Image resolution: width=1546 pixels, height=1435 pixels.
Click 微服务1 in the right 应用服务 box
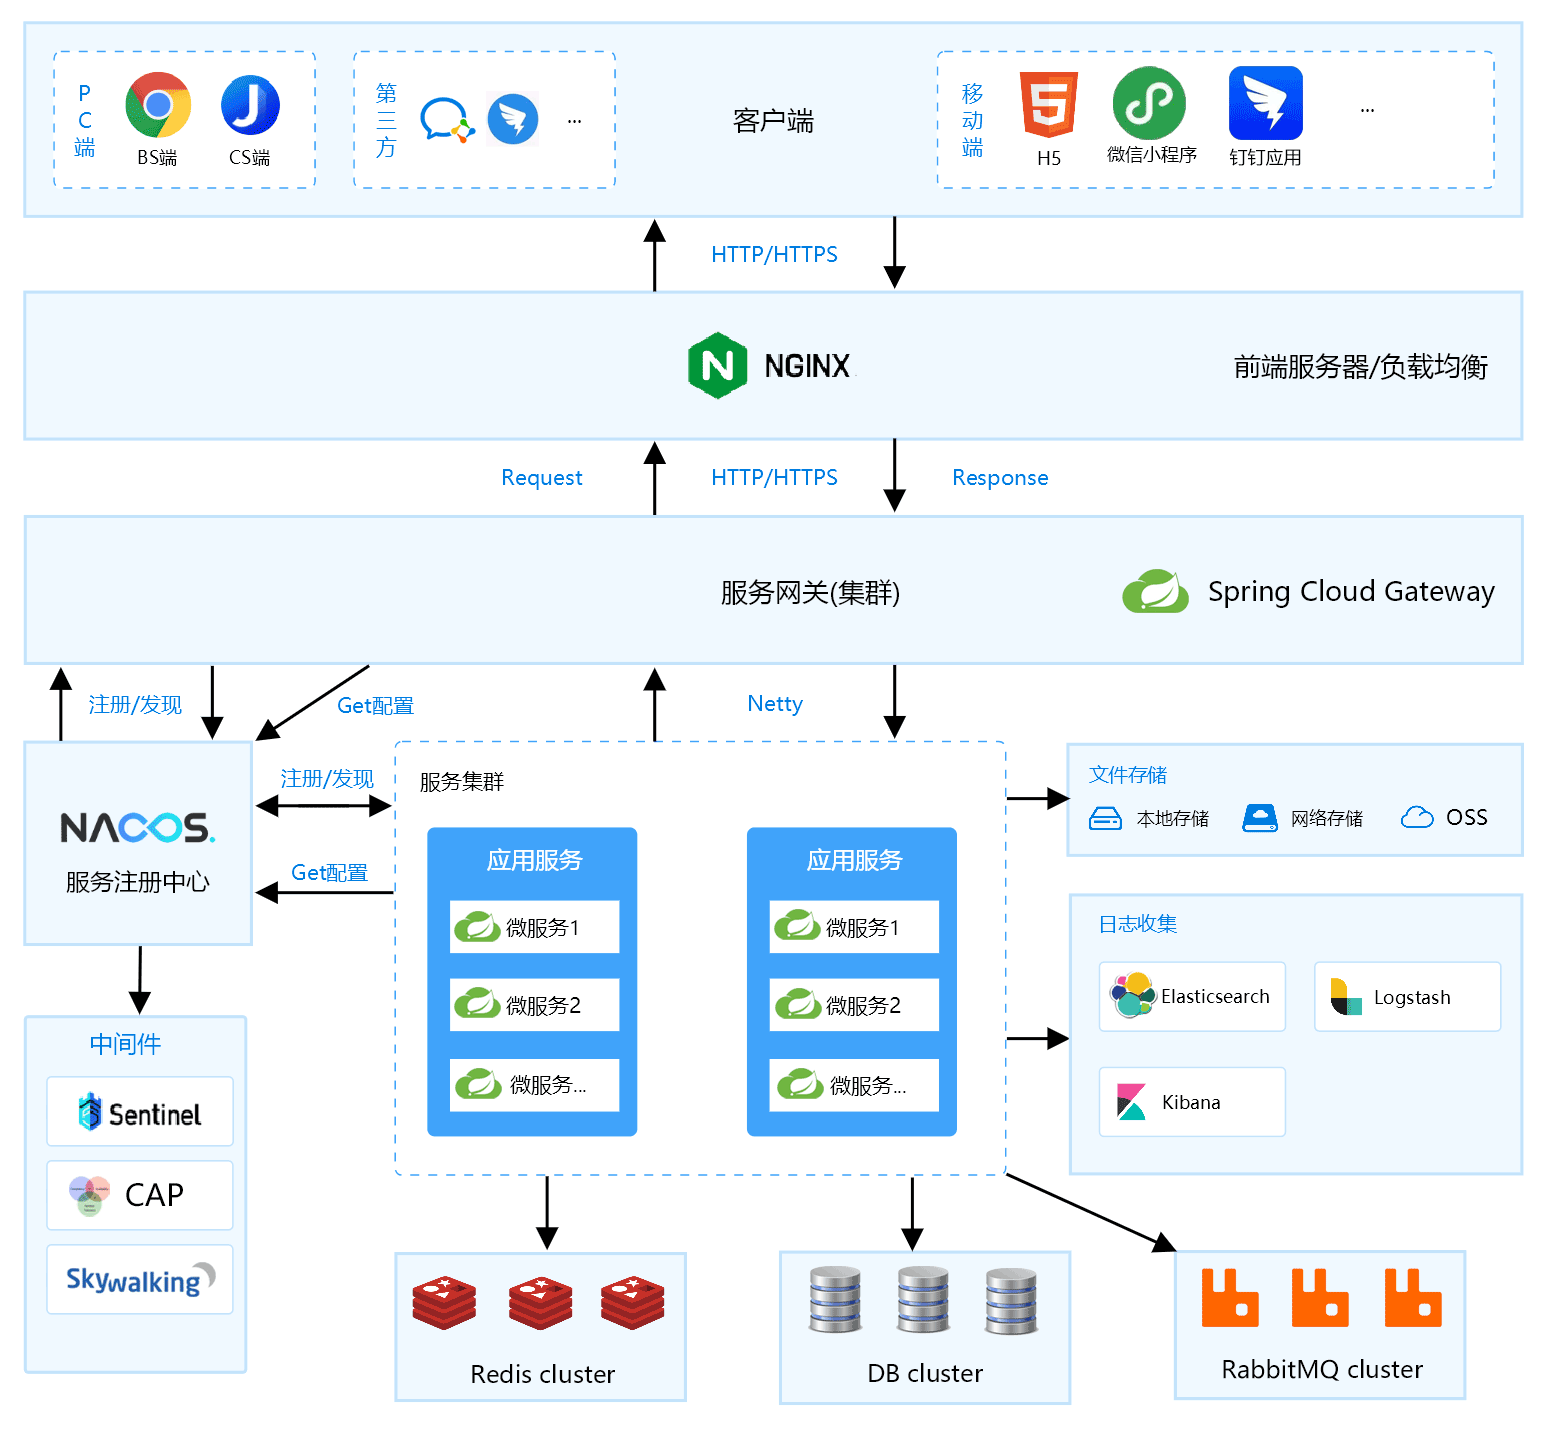coord(855,927)
